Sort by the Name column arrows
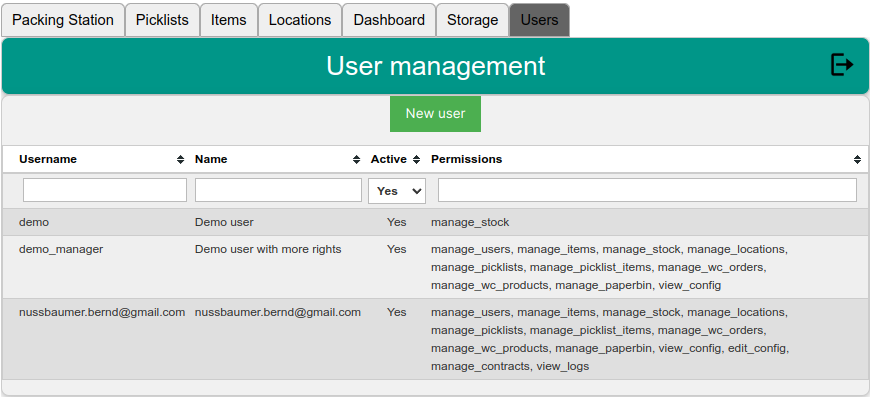The width and height of the screenshot is (876, 397). (356, 160)
